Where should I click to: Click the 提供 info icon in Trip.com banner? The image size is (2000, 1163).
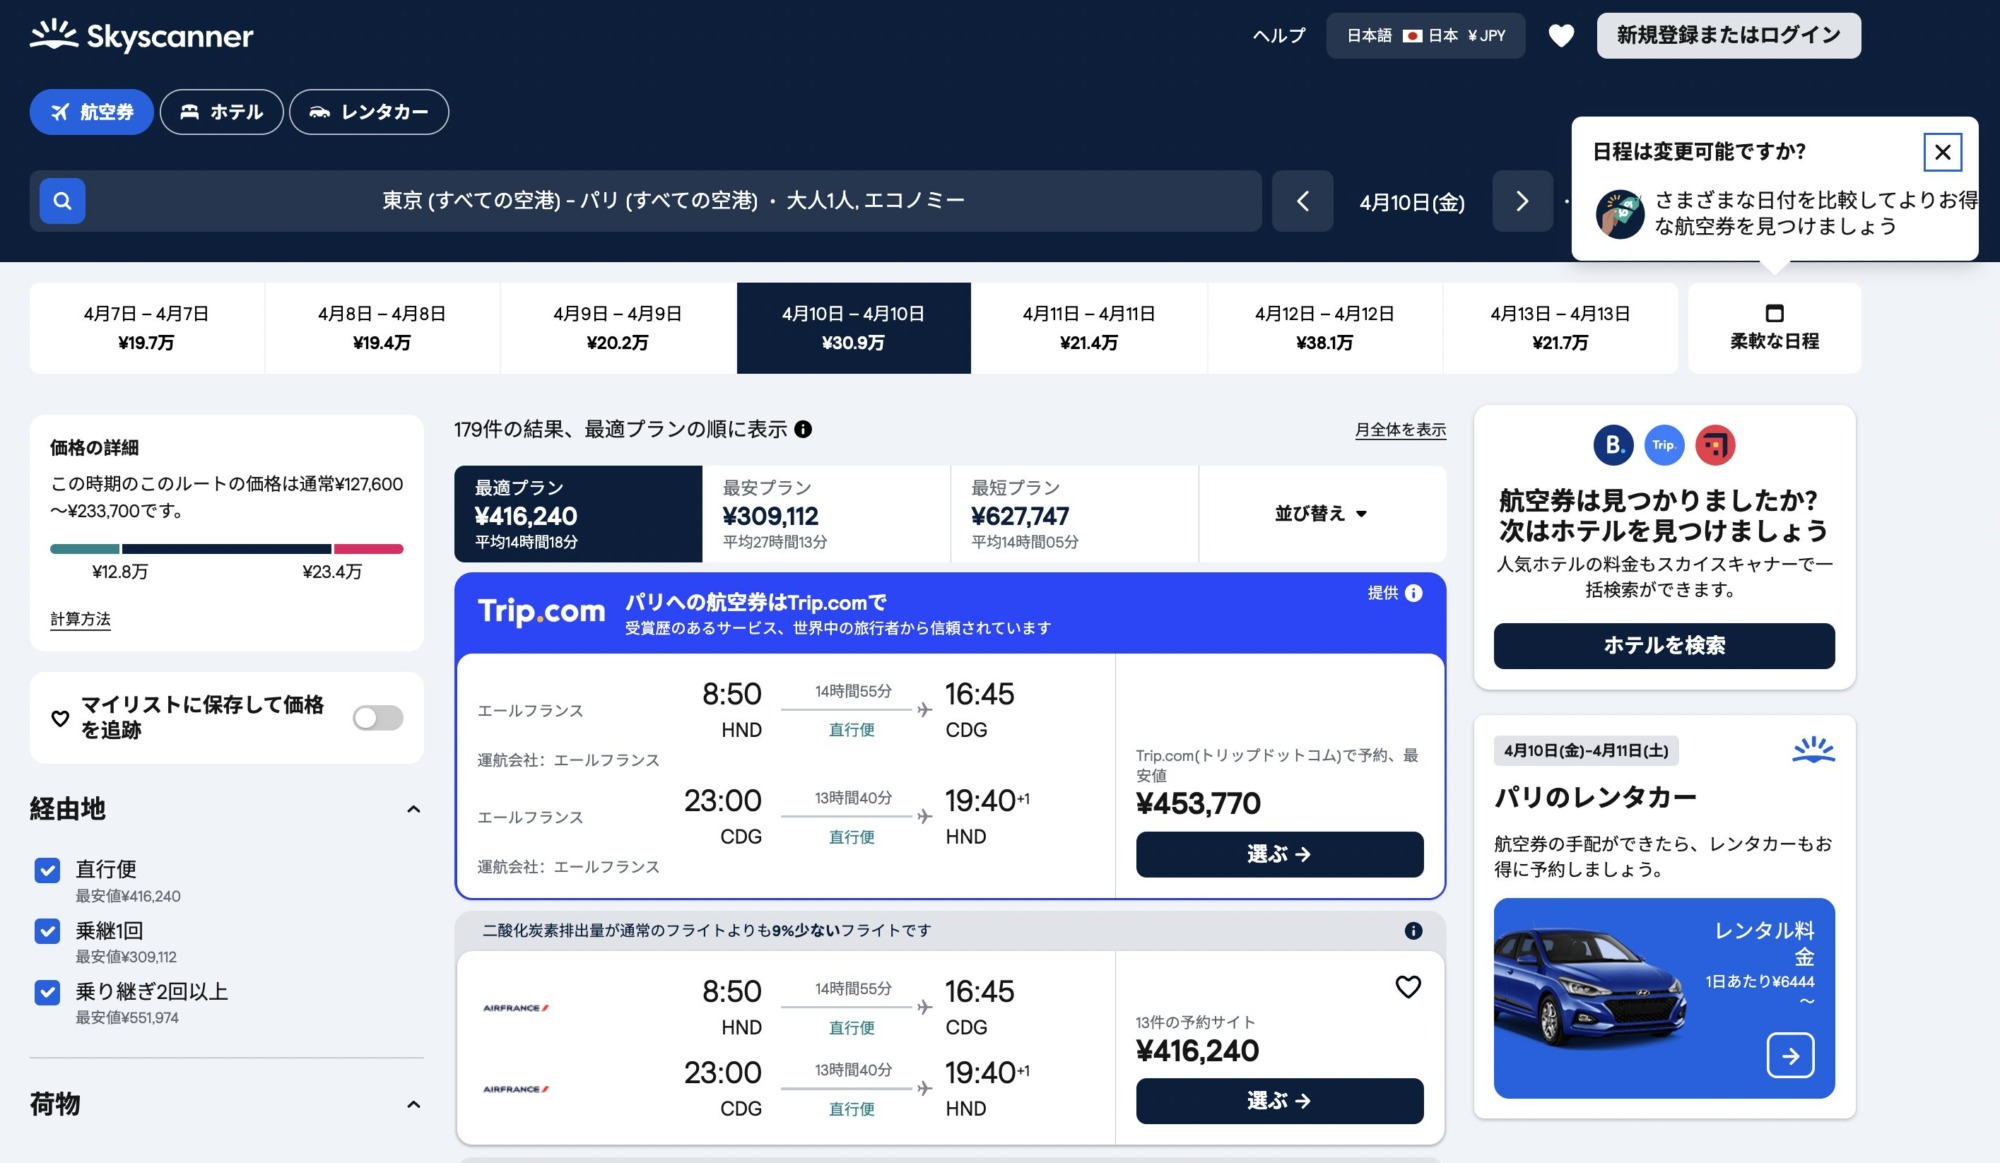[x=1413, y=593]
